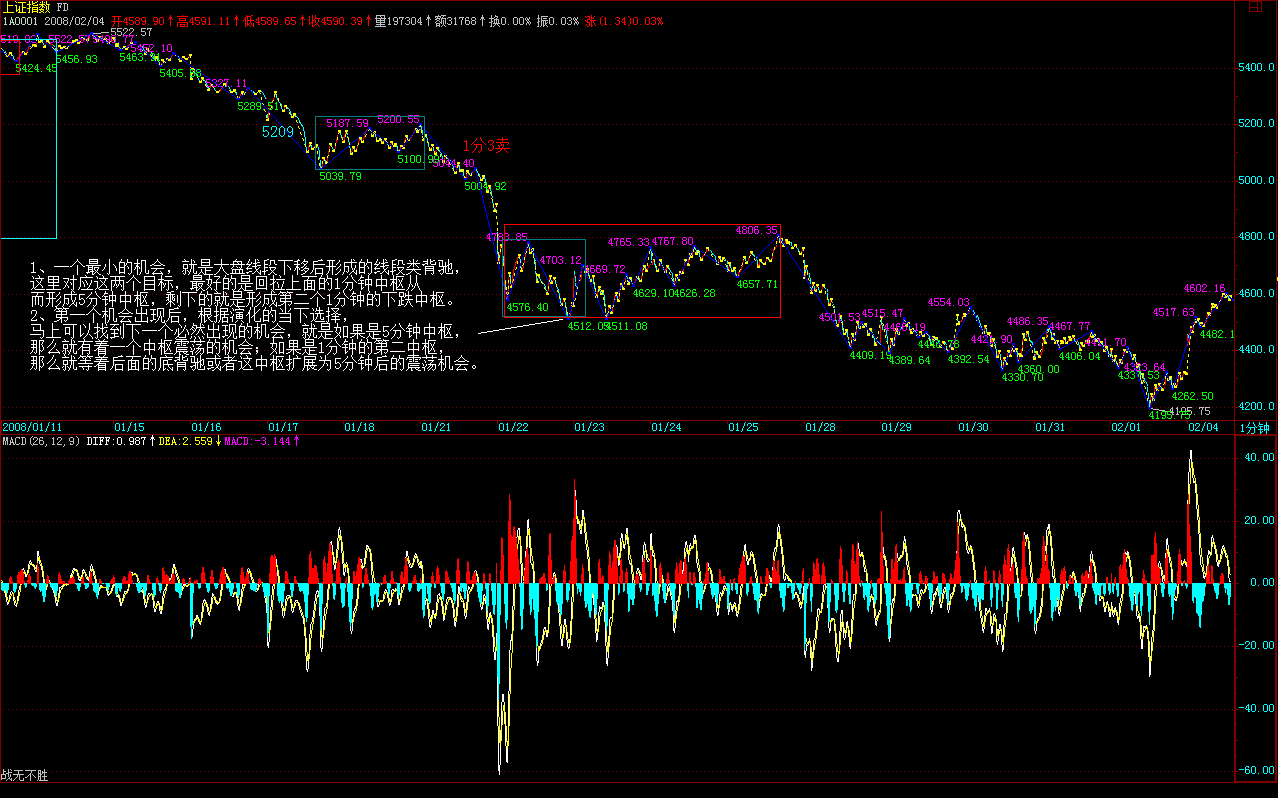
Task: Click the 4602.16 high label near chart end
Action: tap(1205, 288)
